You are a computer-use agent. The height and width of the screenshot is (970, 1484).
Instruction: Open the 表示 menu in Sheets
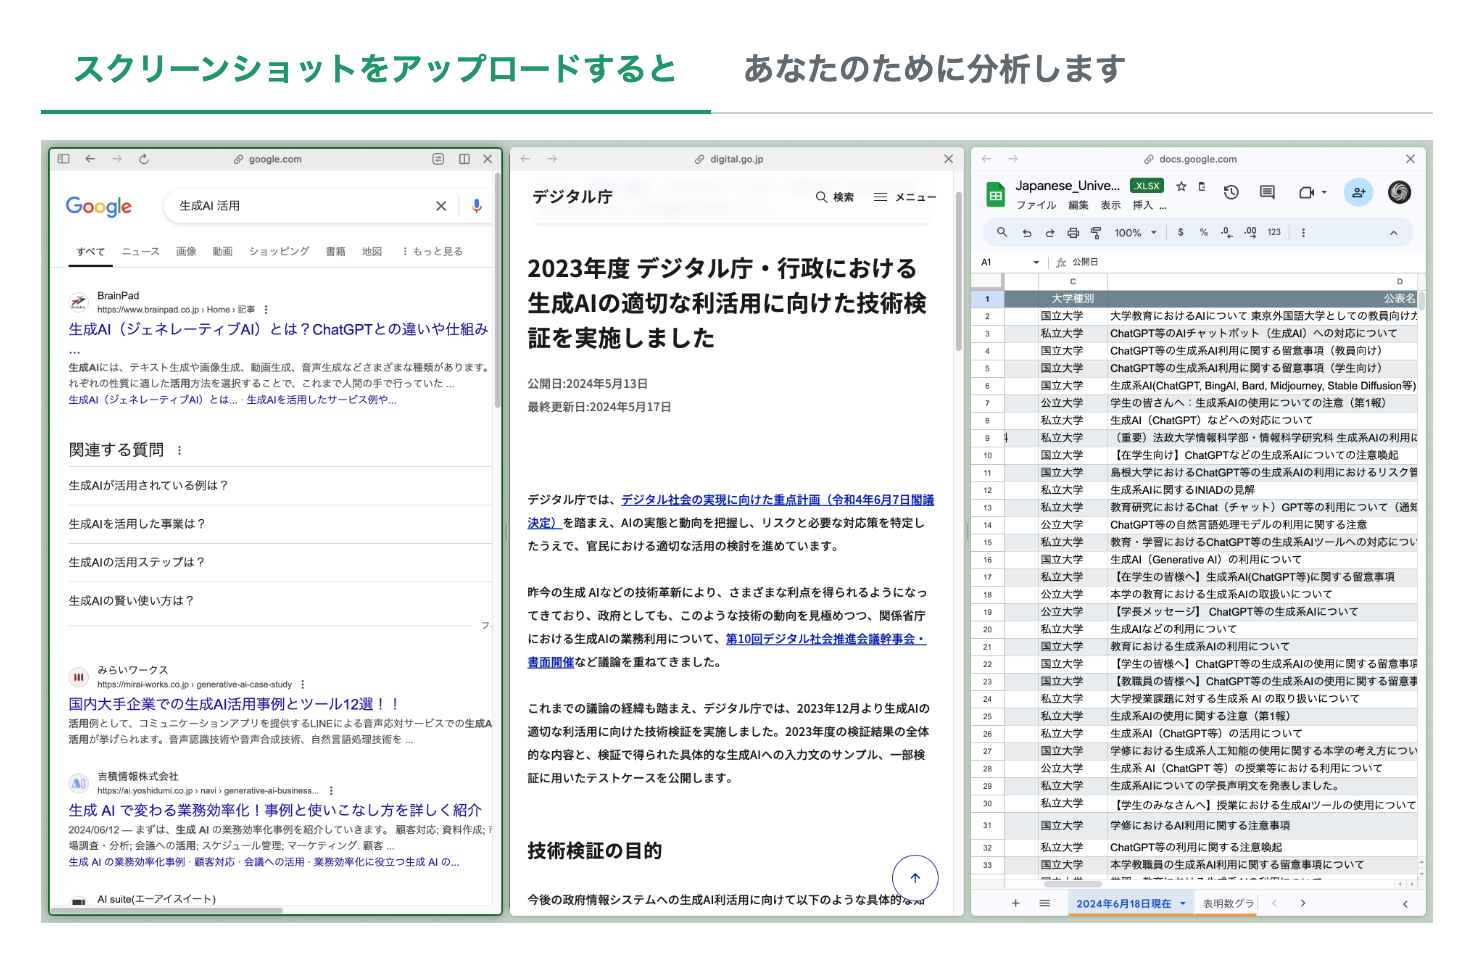1111,205
